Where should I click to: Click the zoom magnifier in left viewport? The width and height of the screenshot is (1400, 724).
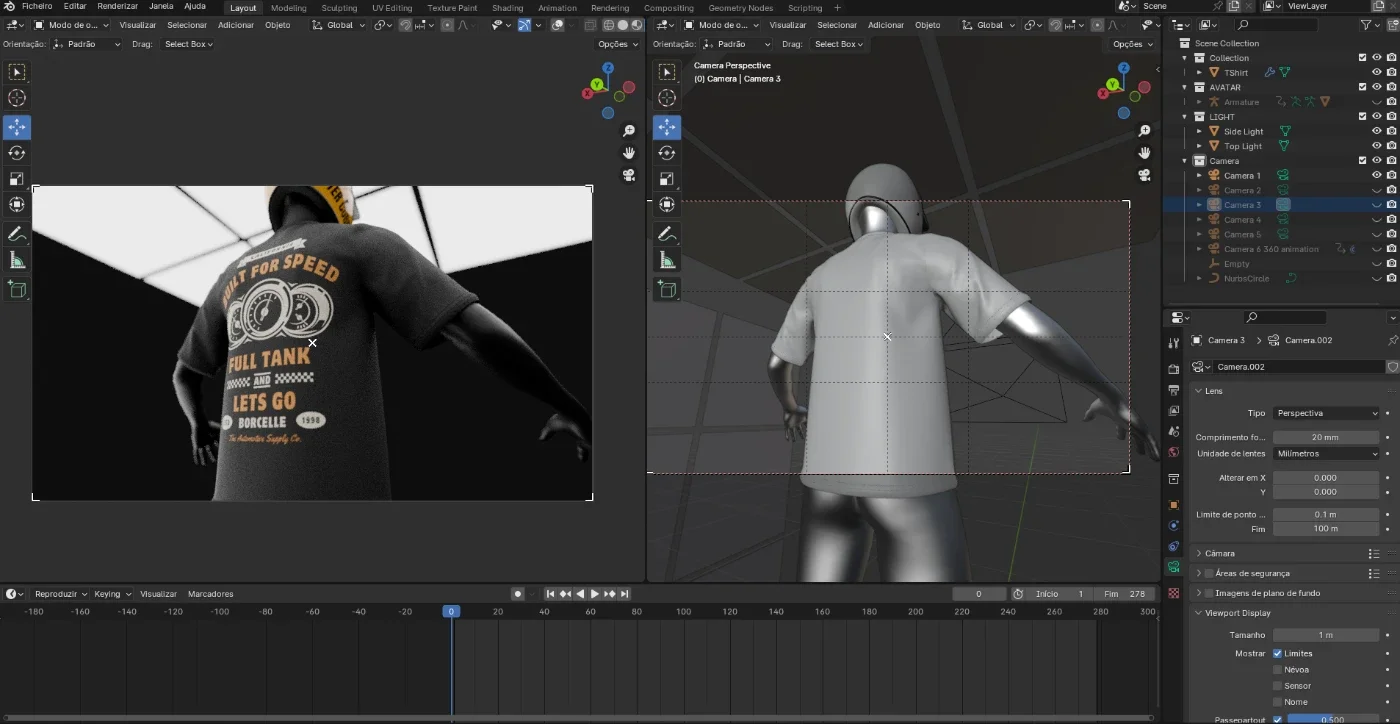point(629,131)
